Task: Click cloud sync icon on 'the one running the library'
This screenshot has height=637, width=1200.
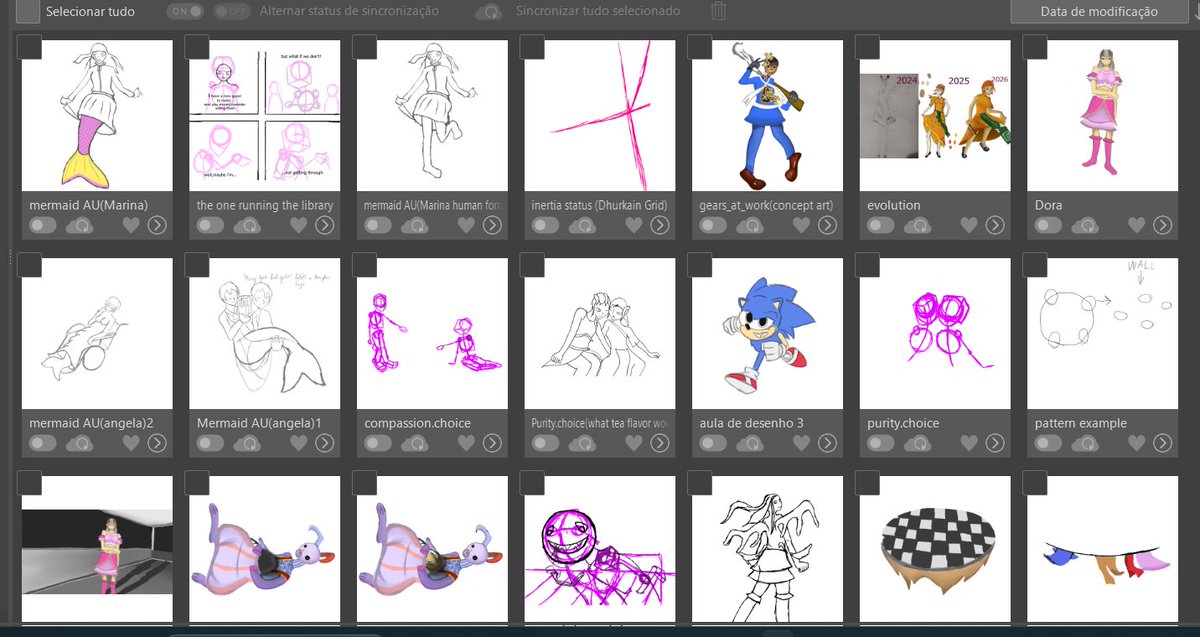Action: (x=248, y=226)
